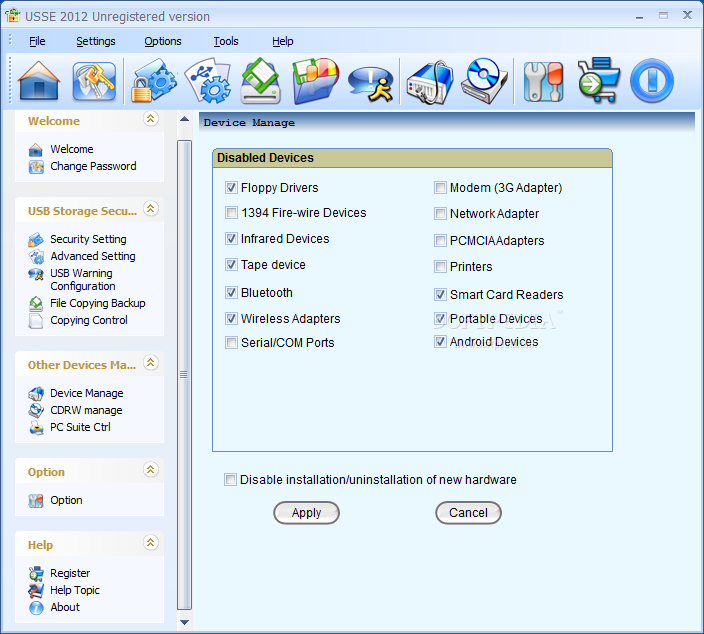Uncheck the Floppy Drivers checkbox
Screen dimensions: 704x634
[231, 188]
